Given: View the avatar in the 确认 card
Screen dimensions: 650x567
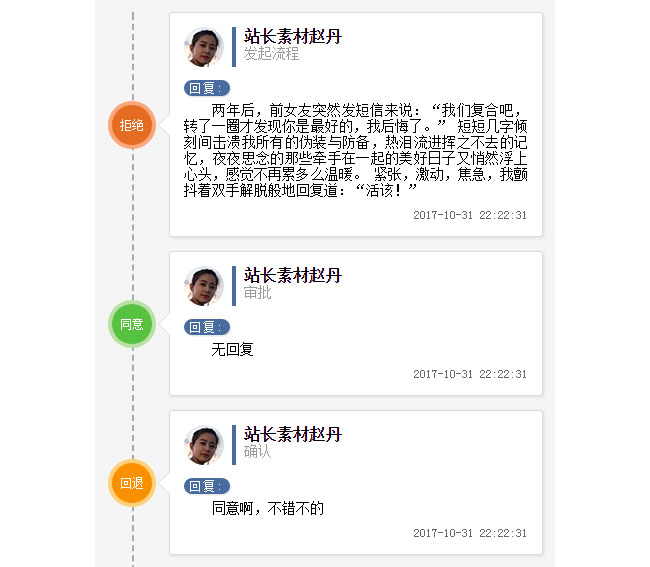Looking at the screenshot, I should [204, 445].
